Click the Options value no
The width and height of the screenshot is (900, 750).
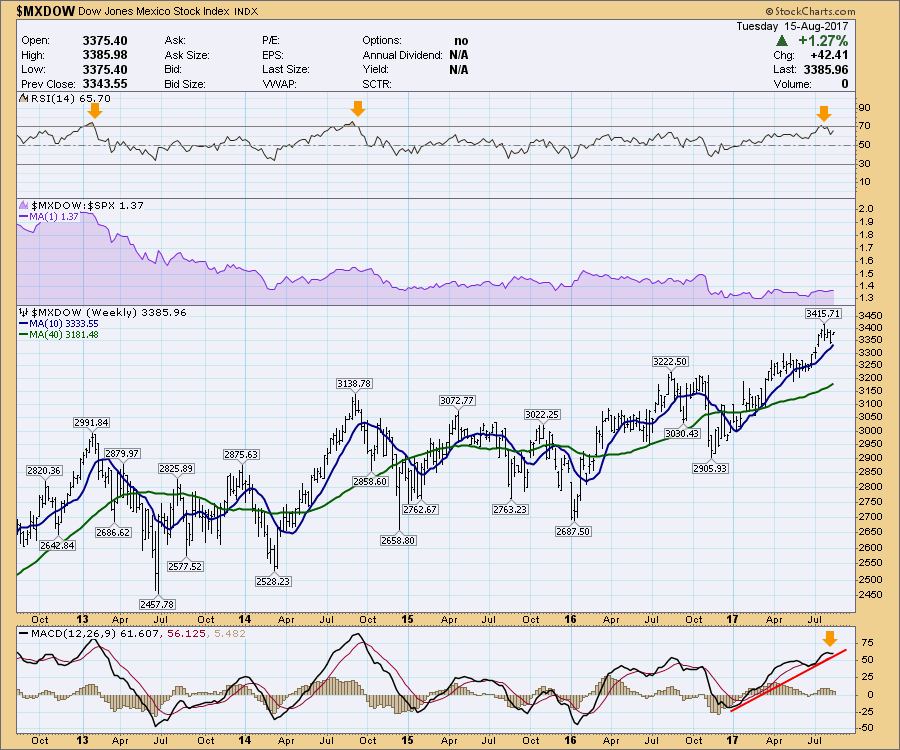coord(461,41)
